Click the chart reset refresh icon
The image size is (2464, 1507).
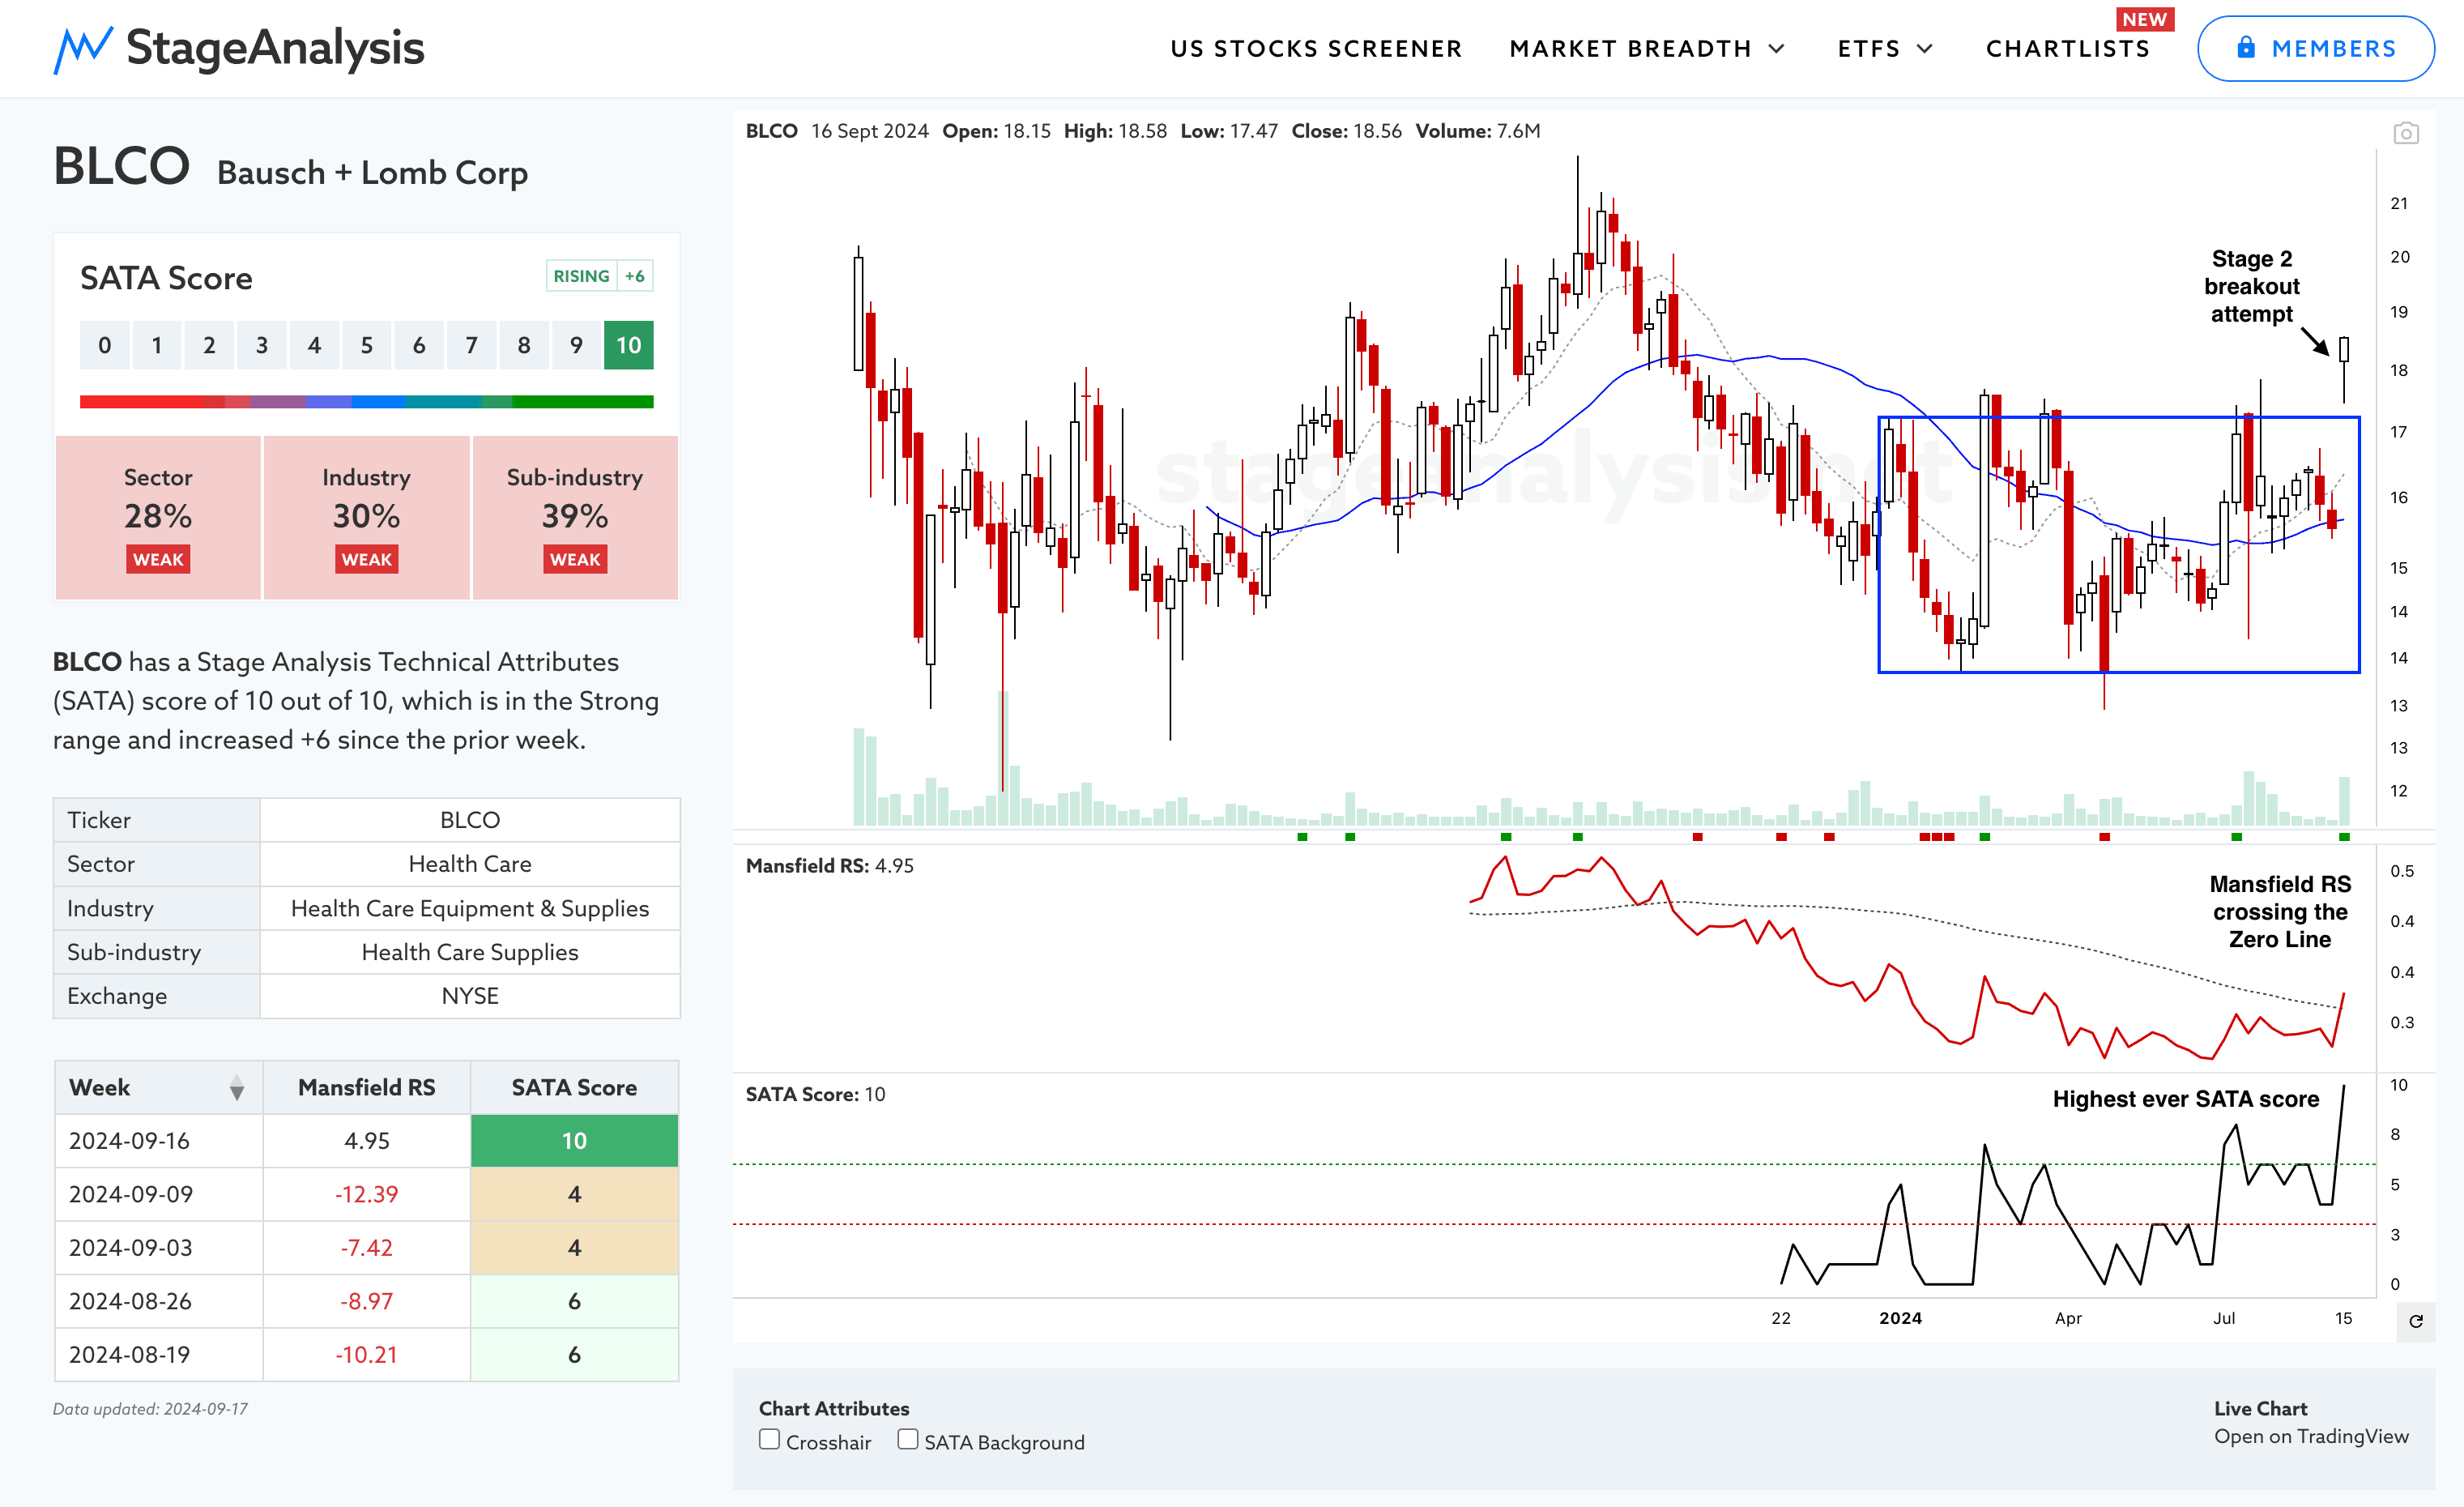point(2415,1321)
